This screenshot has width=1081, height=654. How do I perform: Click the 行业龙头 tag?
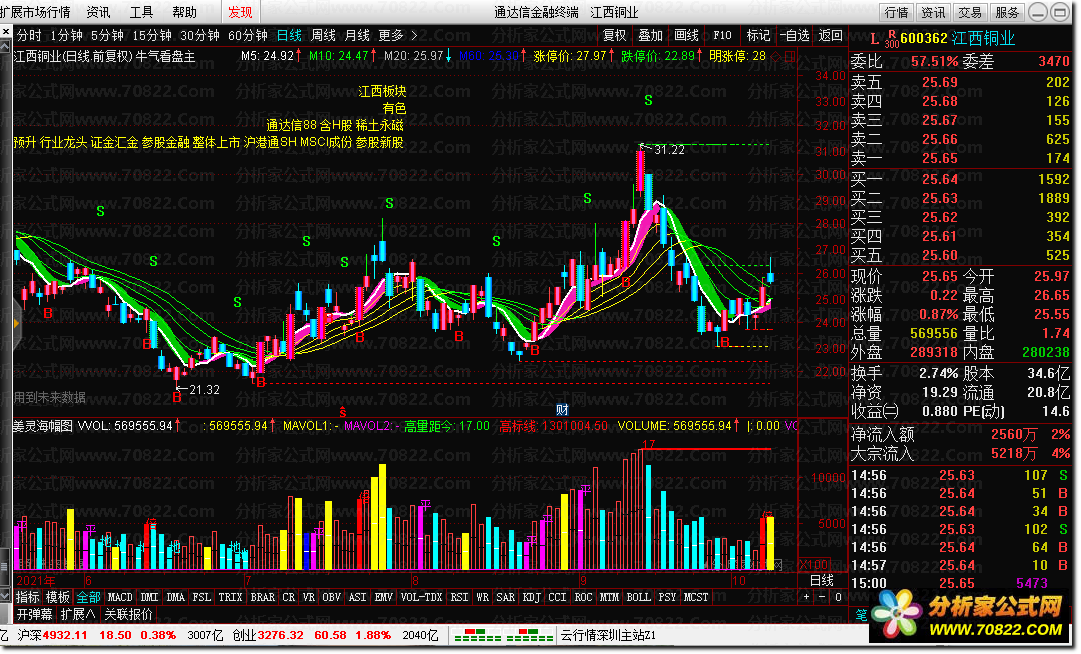tap(63, 143)
